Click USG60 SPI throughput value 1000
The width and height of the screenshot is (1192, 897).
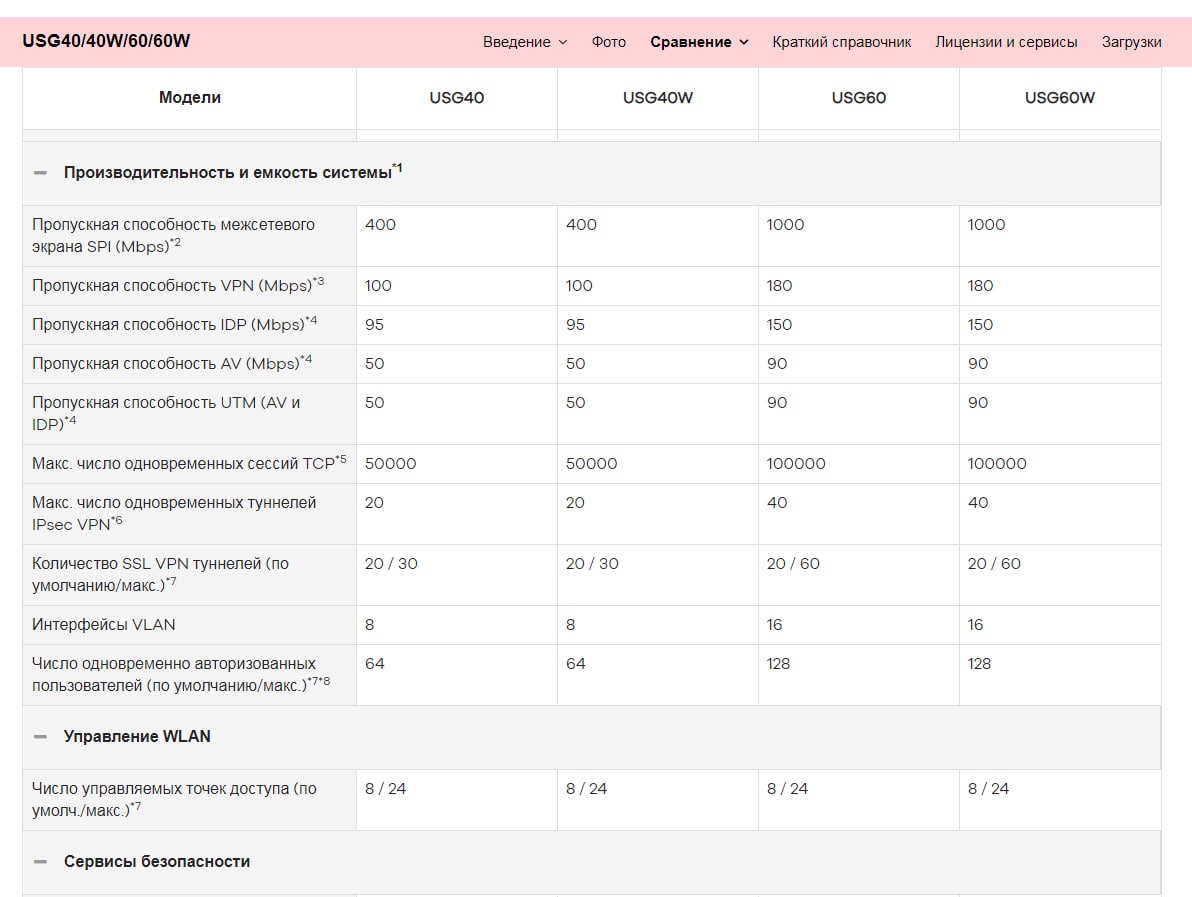785,224
